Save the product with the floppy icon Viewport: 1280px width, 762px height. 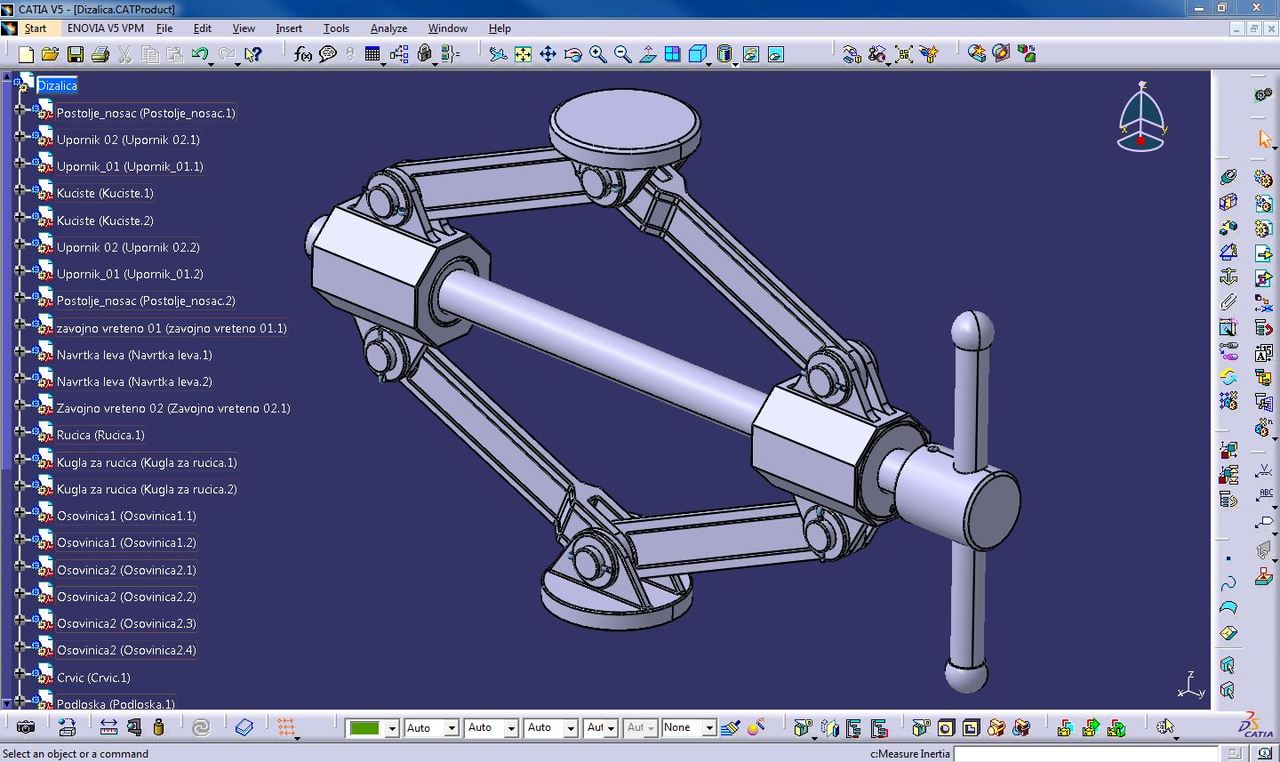[75, 54]
